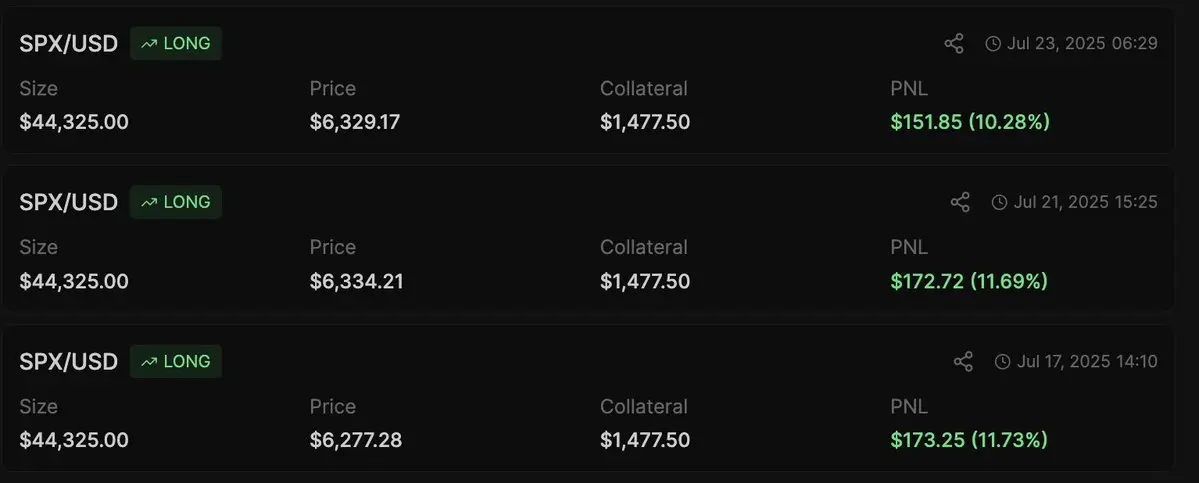Viewport: 1199px width, 483px height.
Task: Click the Jul 23, 2025 06:29 timestamp
Action: (1082, 44)
